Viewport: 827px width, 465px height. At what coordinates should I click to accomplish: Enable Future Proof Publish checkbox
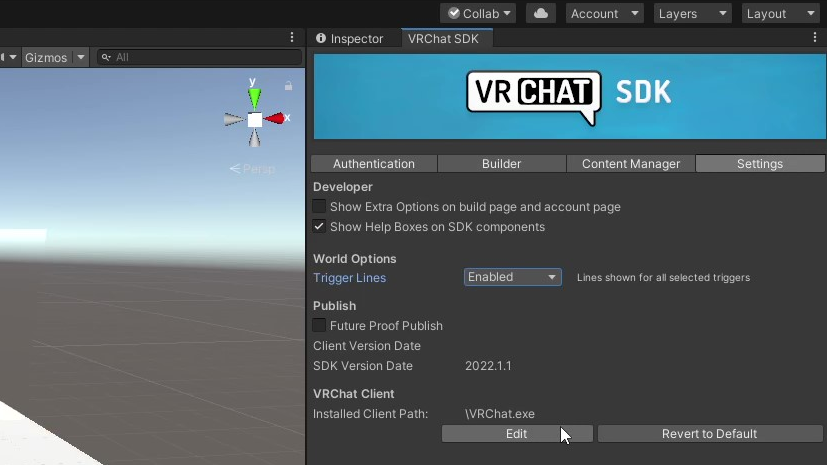coord(319,325)
